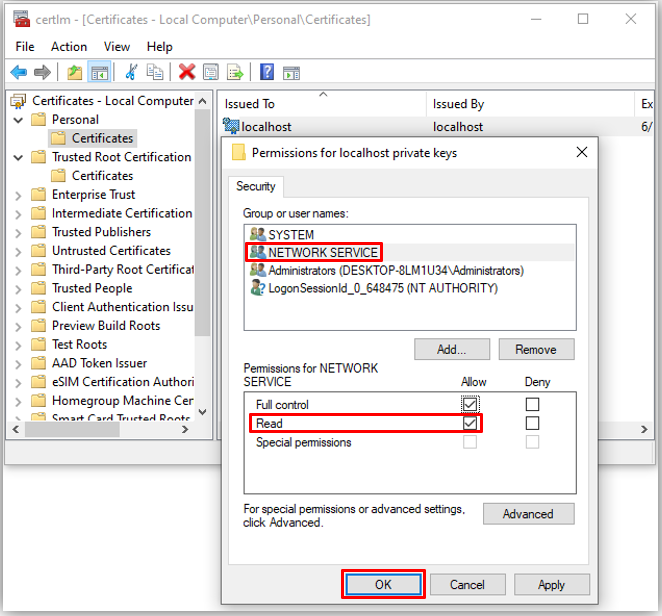Click the Back arrow toolbar icon
662x616 pixels.
(x=19, y=72)
